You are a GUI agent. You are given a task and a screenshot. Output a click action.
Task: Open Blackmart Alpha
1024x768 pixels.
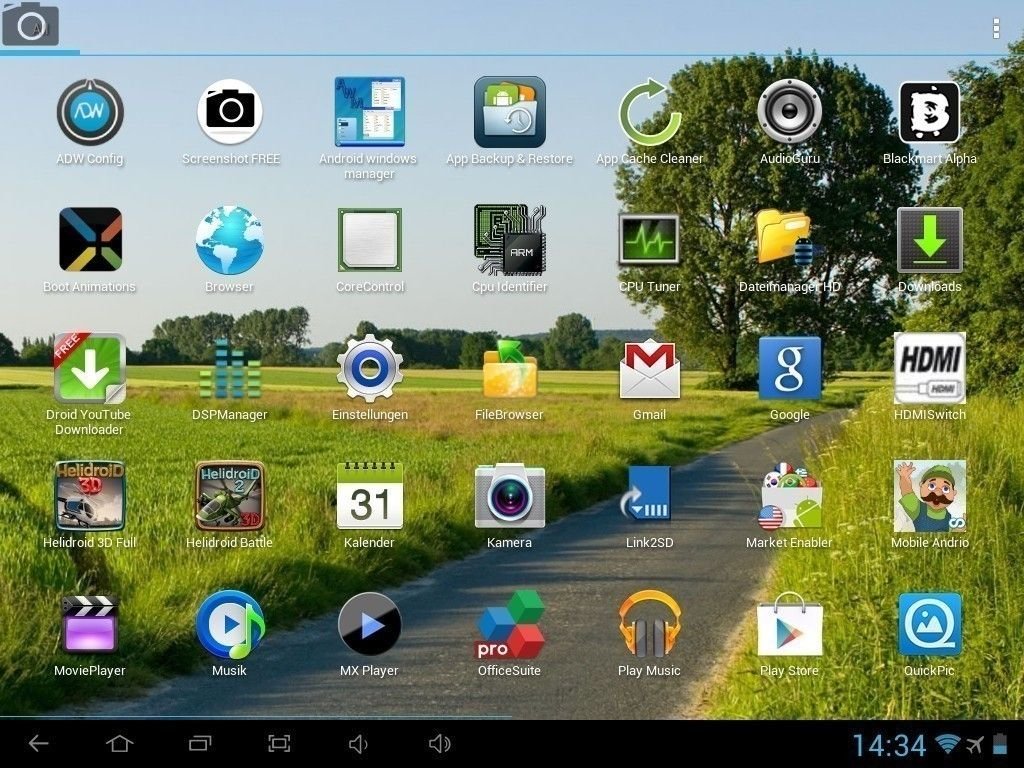(x=929, y=112)
